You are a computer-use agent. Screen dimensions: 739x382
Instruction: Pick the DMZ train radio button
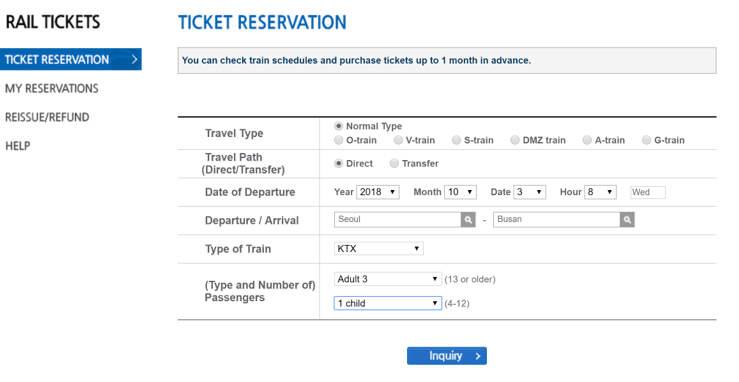click(515, 140)
